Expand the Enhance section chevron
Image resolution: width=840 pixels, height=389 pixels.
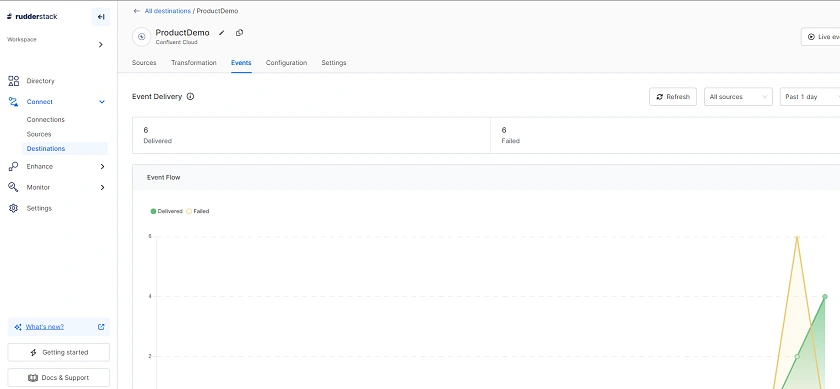coord(102,167)
